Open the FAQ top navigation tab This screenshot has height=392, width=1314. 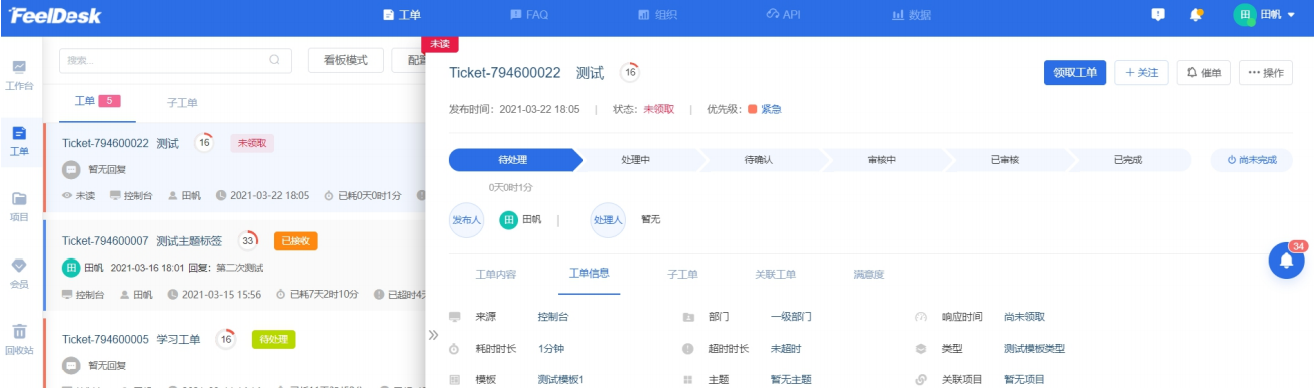[x=529, y=15]
